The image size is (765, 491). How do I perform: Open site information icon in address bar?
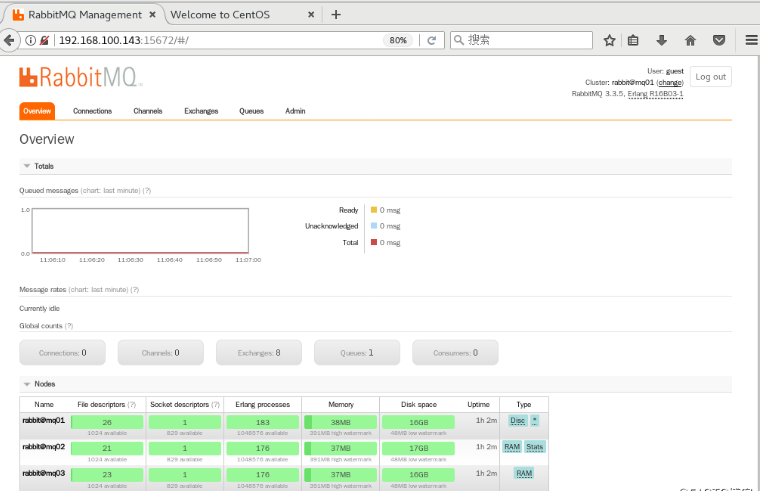coord(30,40)
